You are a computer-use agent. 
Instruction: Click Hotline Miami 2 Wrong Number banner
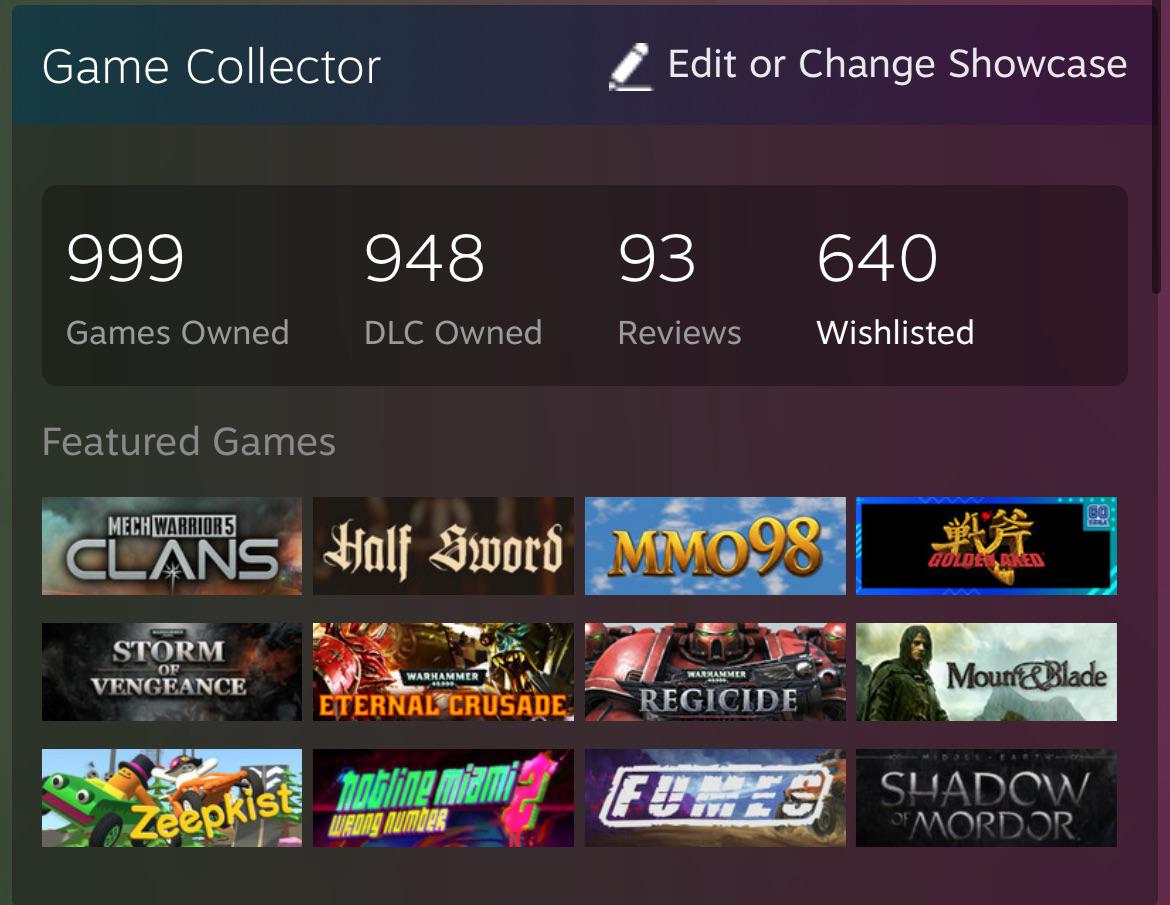(443, 798)
